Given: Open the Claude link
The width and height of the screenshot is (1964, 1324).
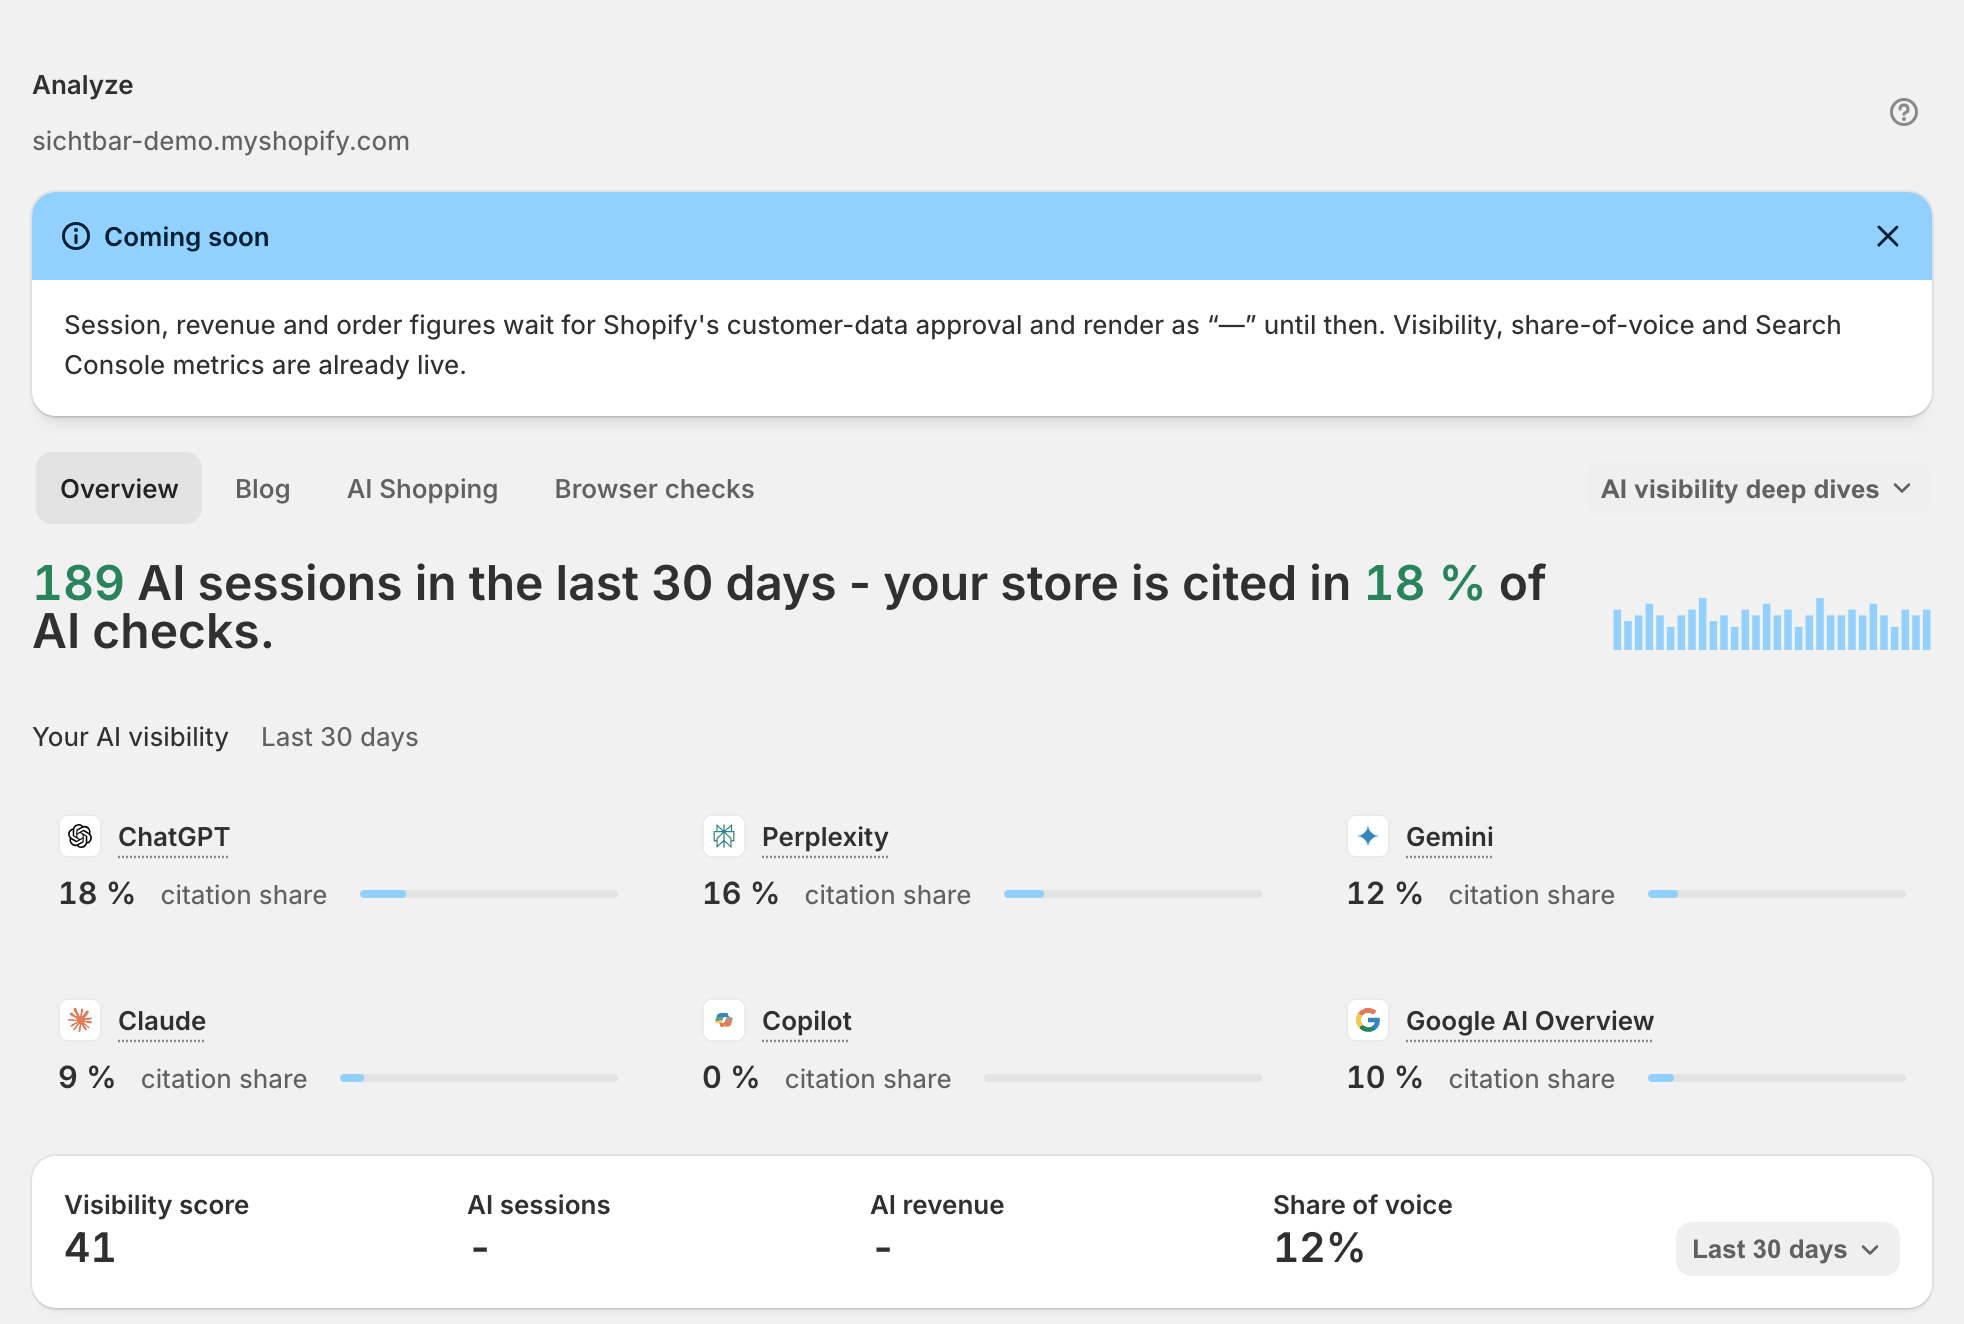Looking at the screenshot, I should tap(162, 1021).
